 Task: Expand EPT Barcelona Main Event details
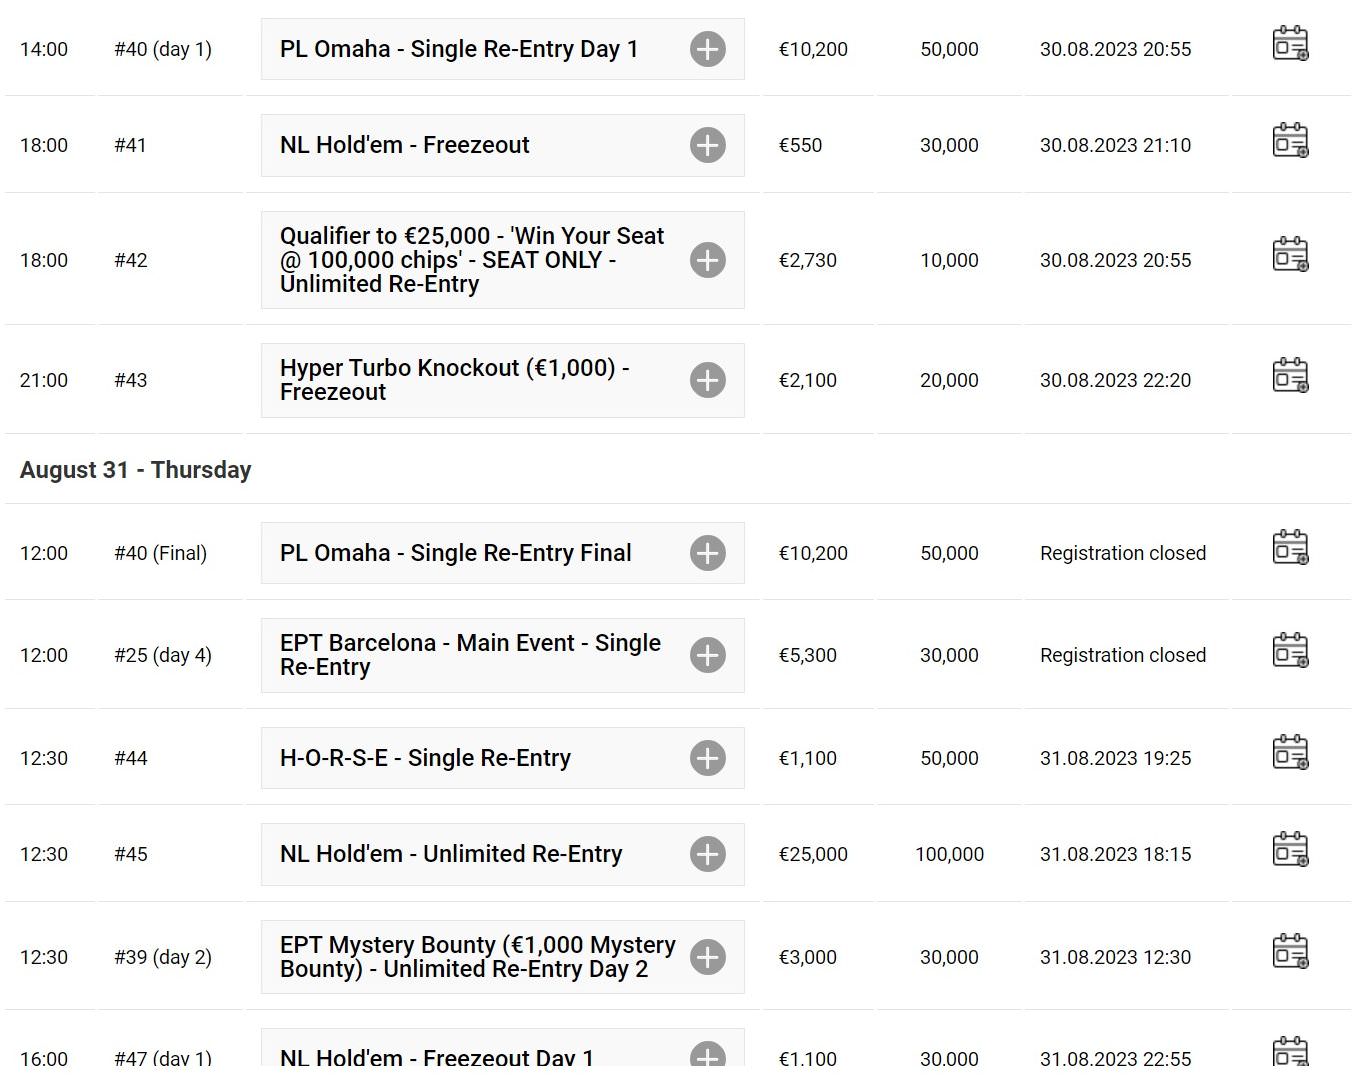point(708,655)
